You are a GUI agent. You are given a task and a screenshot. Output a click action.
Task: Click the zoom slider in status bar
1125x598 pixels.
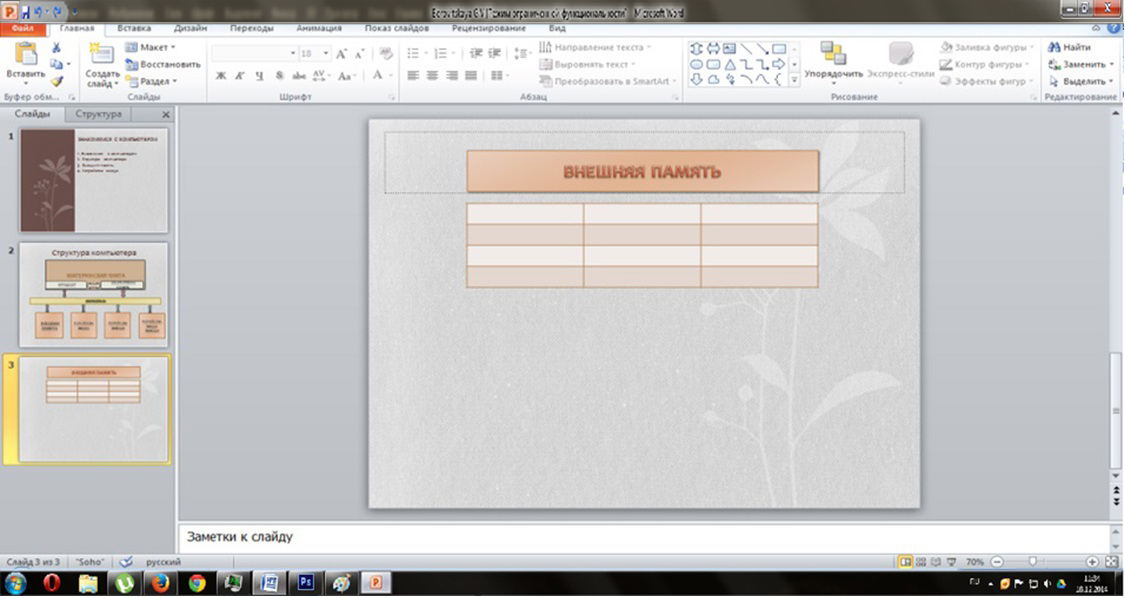(x=1033, y=562)
